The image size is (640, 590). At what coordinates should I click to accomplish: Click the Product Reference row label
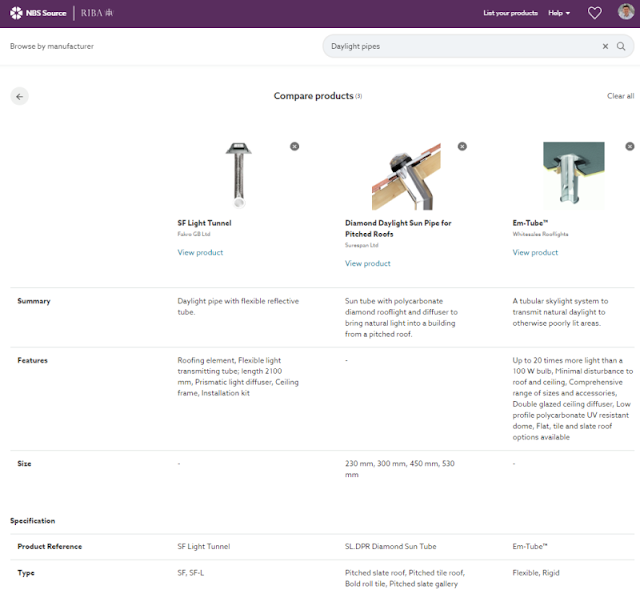49,546
